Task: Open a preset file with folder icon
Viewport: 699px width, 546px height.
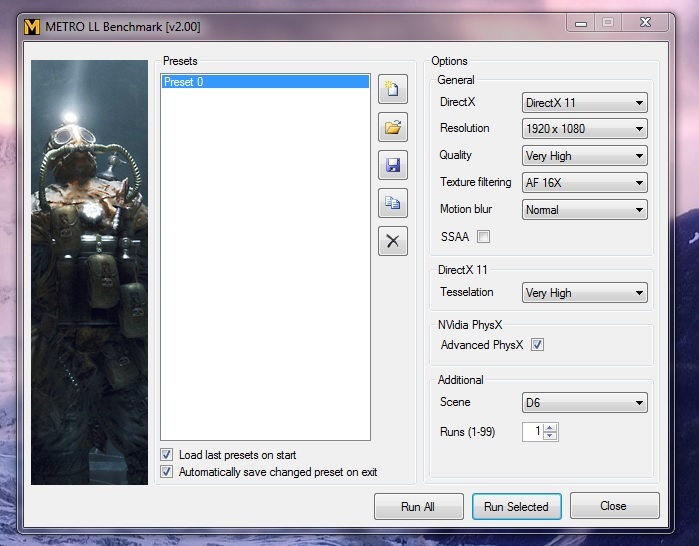Action: (393, 128)
